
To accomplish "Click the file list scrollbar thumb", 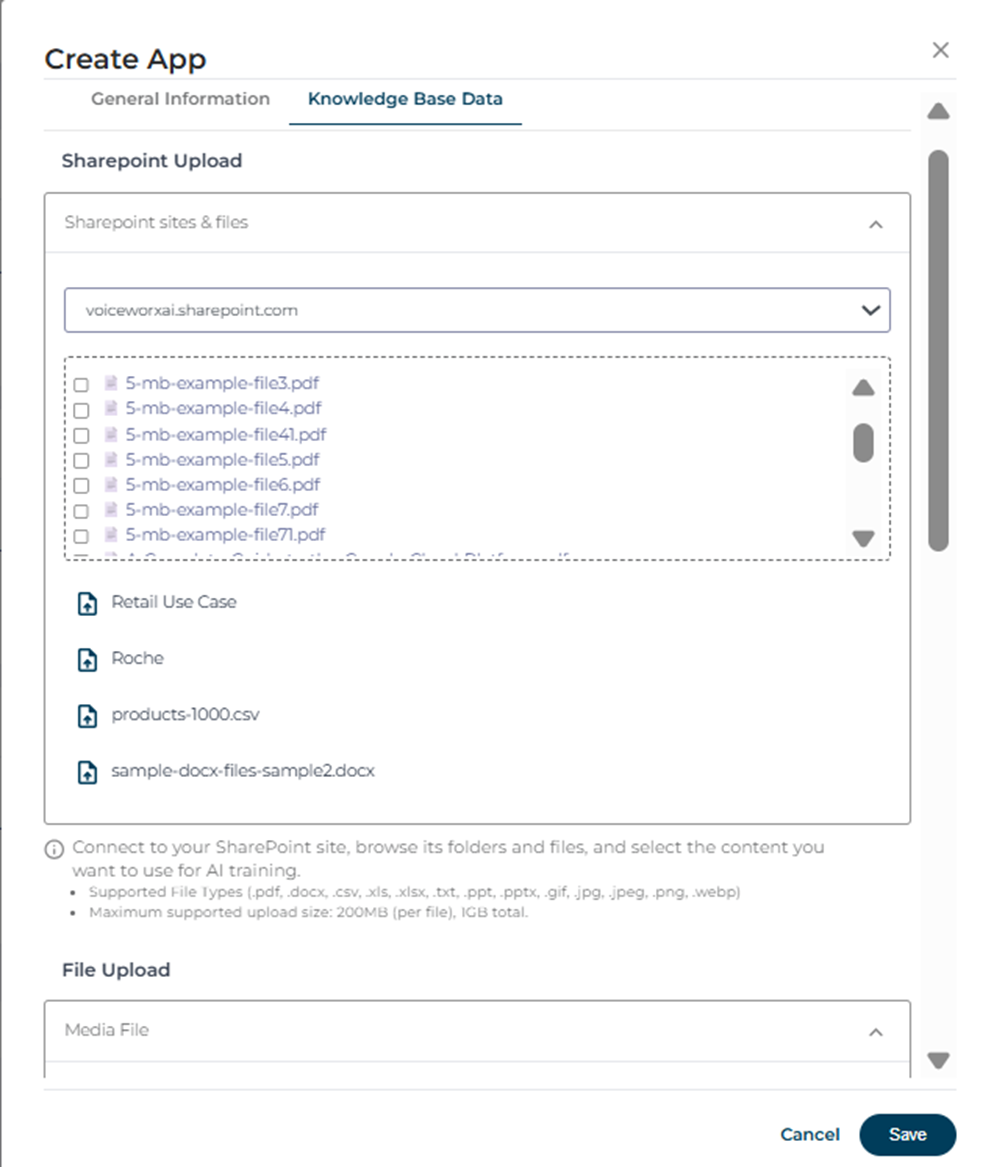I will [x=863, y=442].
